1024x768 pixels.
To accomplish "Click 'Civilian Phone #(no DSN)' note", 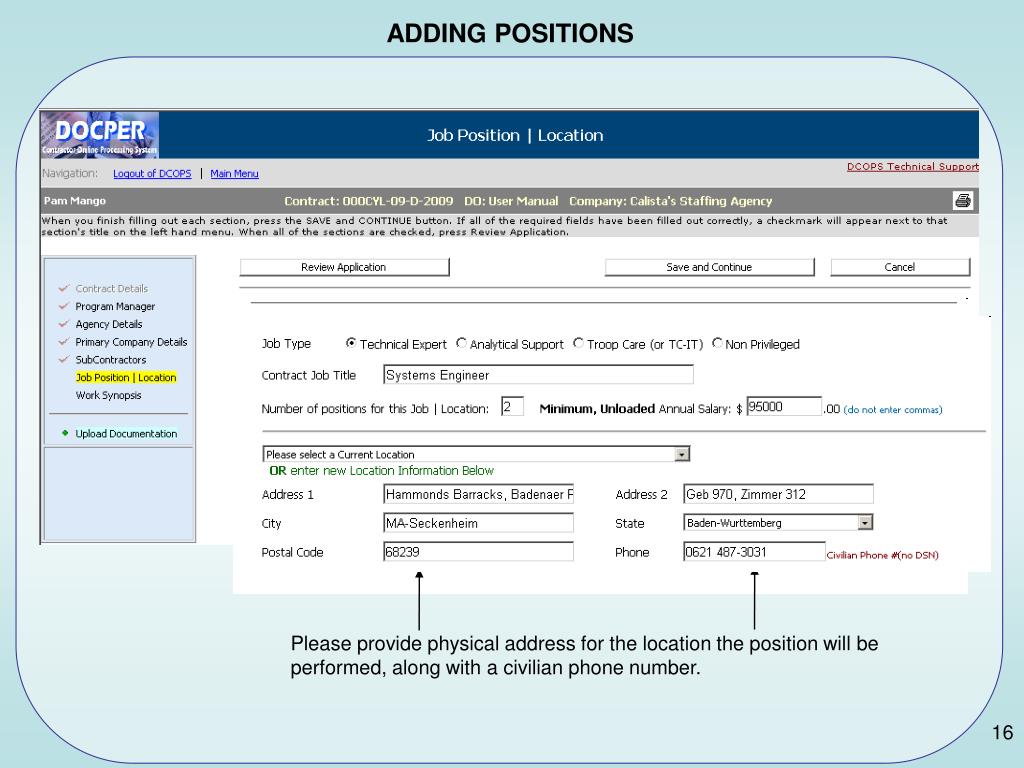I will pyautogui.click(x=882, y=555).
